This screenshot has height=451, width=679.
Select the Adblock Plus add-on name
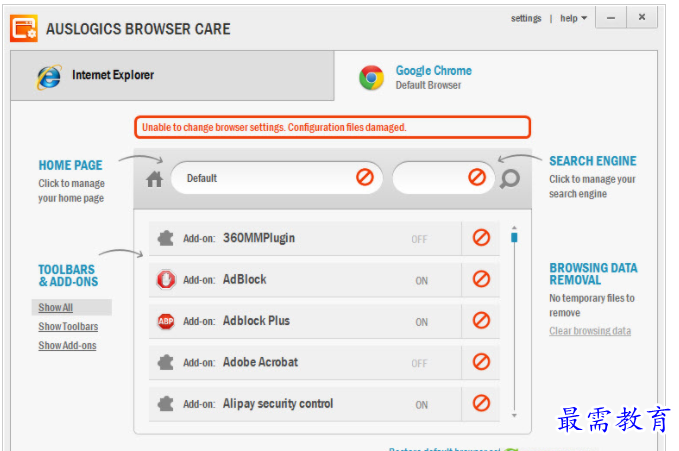pyautogui.click(x=256, y=321)
